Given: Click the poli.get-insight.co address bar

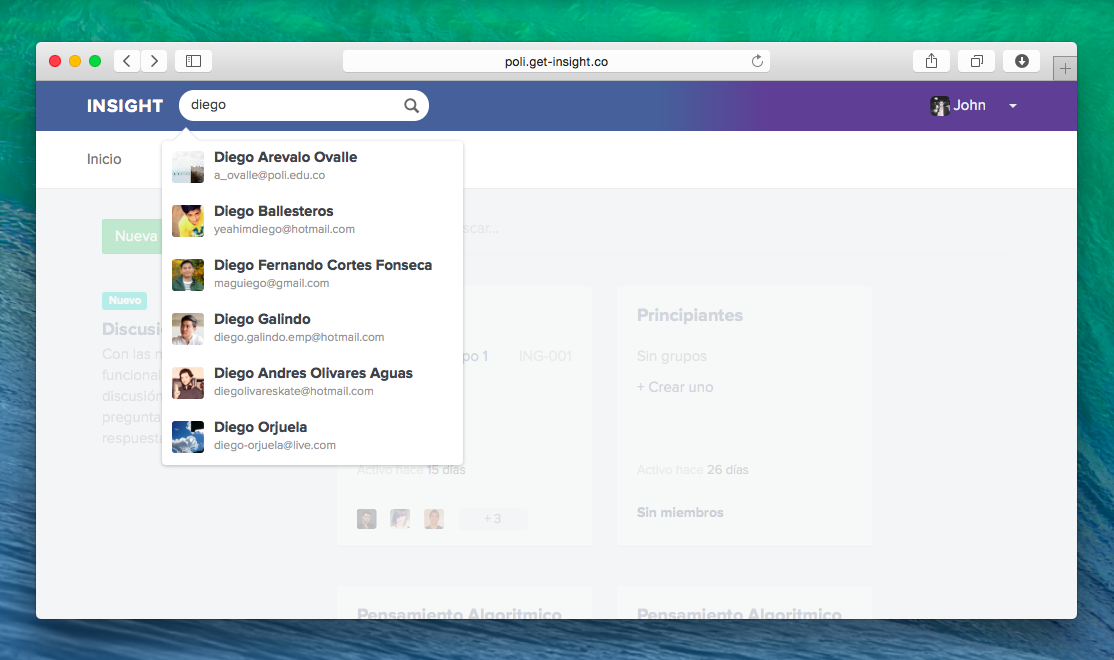Looking at the screenshot, I should click(x=556, y=61).
